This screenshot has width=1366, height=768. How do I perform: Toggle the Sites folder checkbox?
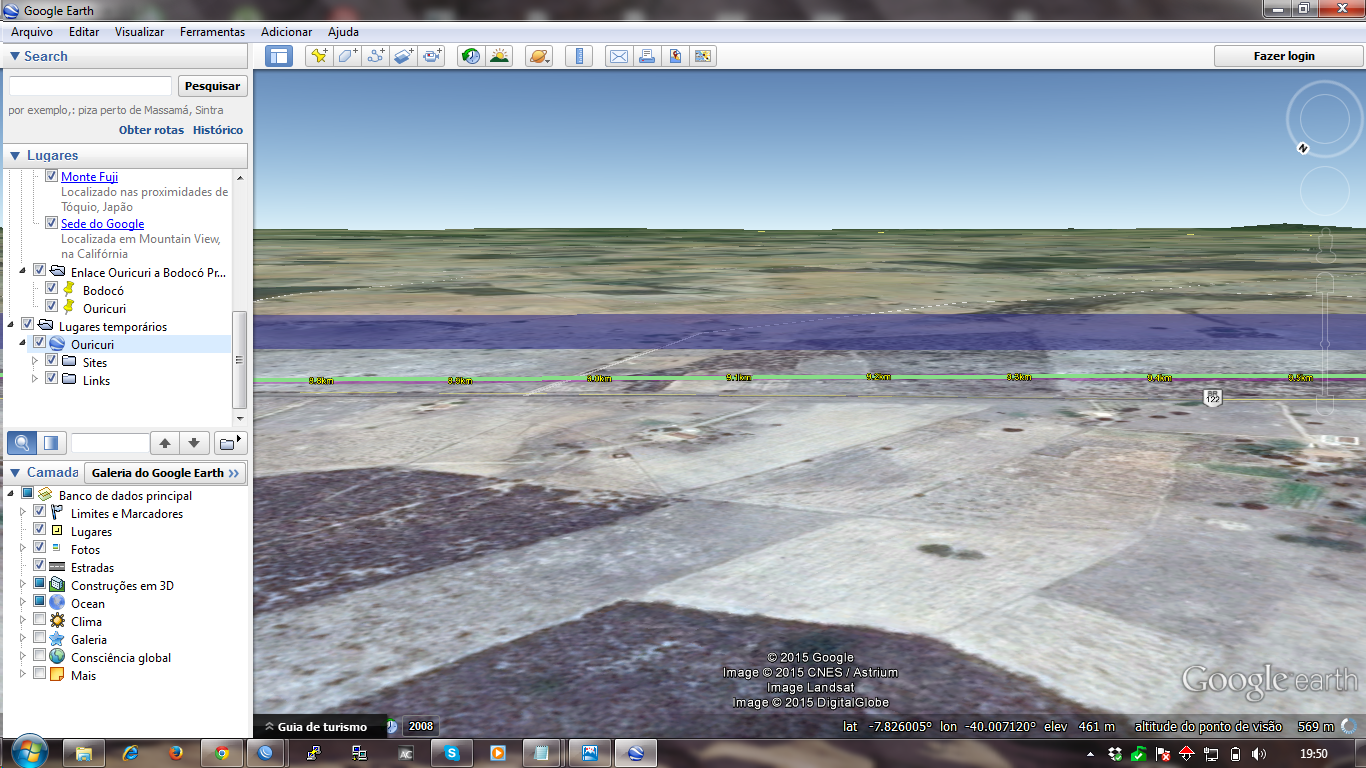52,361
